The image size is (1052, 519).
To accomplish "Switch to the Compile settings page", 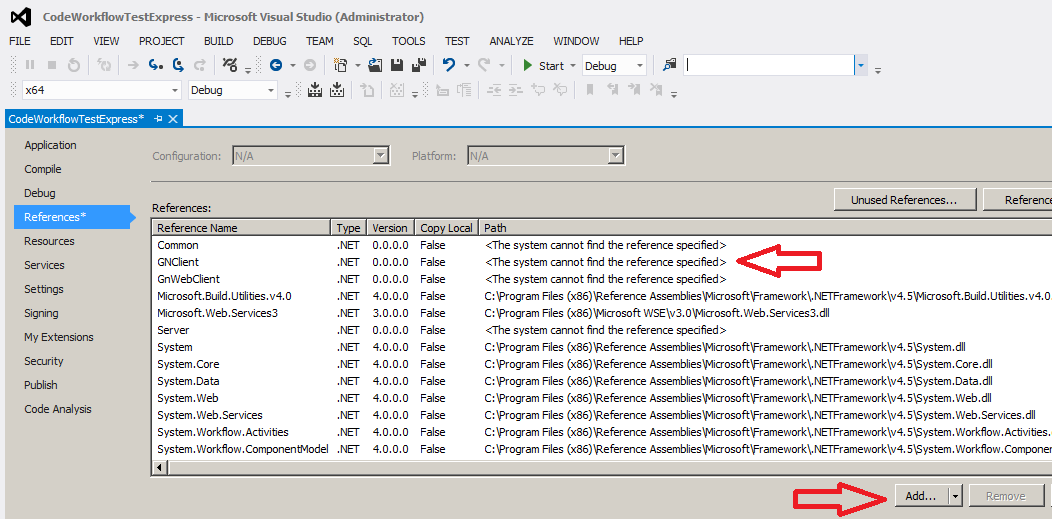I will click(x=43, y=169).
